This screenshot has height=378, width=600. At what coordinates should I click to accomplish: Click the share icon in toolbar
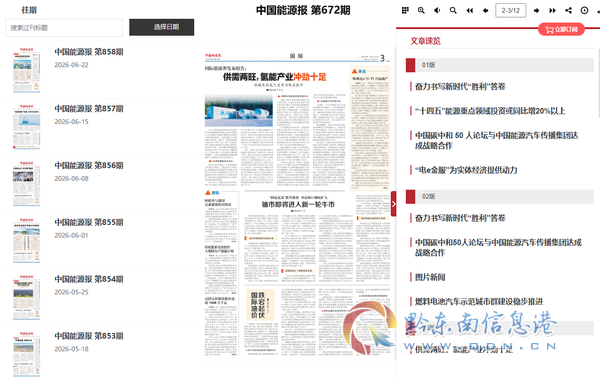pyautogui.click(x=569, y=10)
